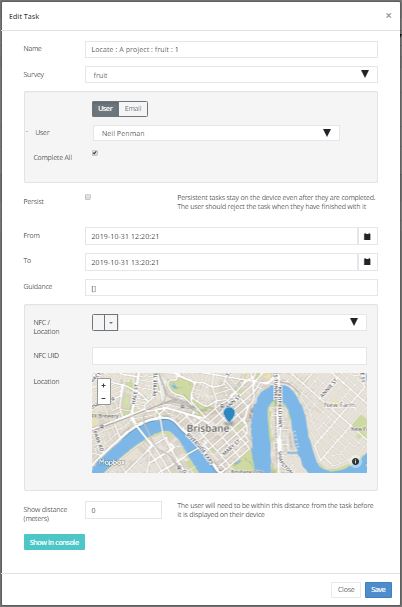
Task: Click into the NFC UID field
Action: [x=229, y=356]
